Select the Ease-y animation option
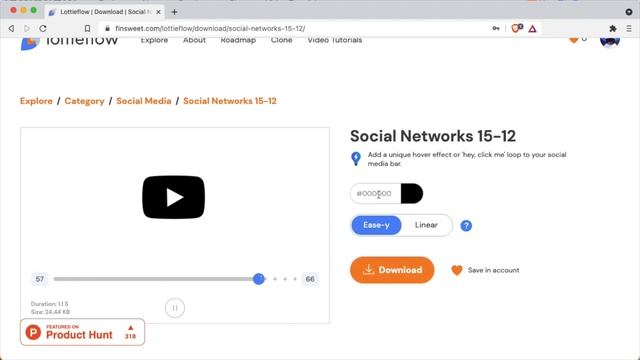The image size is (640, 360). 376,225
